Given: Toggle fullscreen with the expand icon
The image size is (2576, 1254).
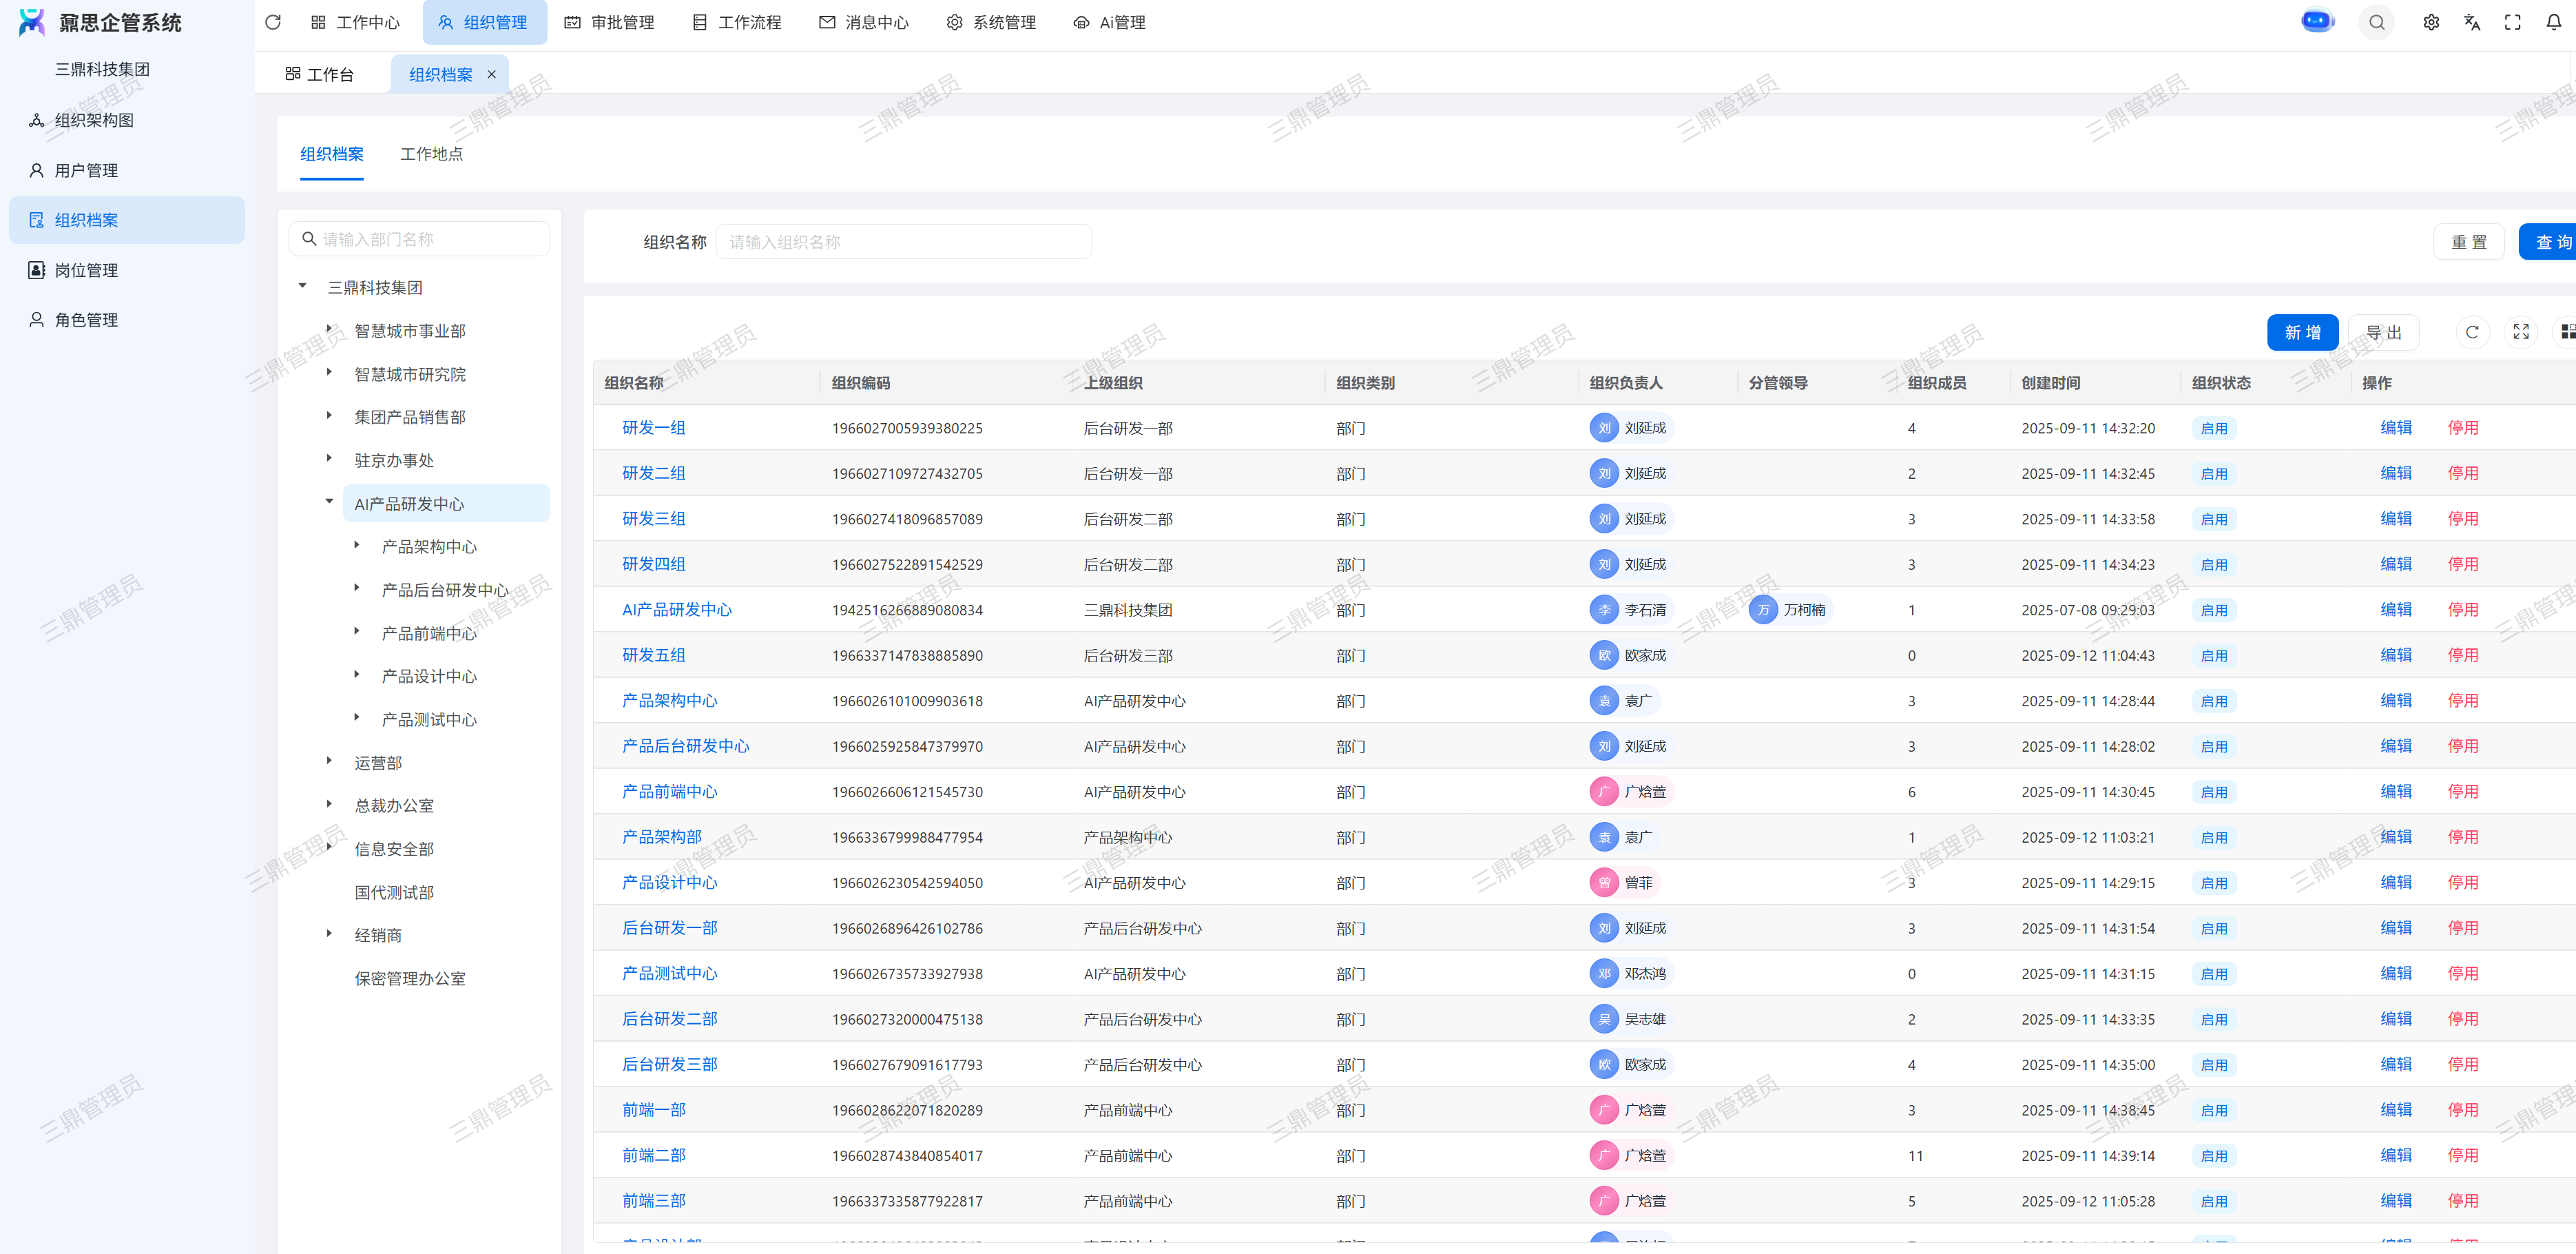Looking at the screenshot, I should (x=2512, y=22).
